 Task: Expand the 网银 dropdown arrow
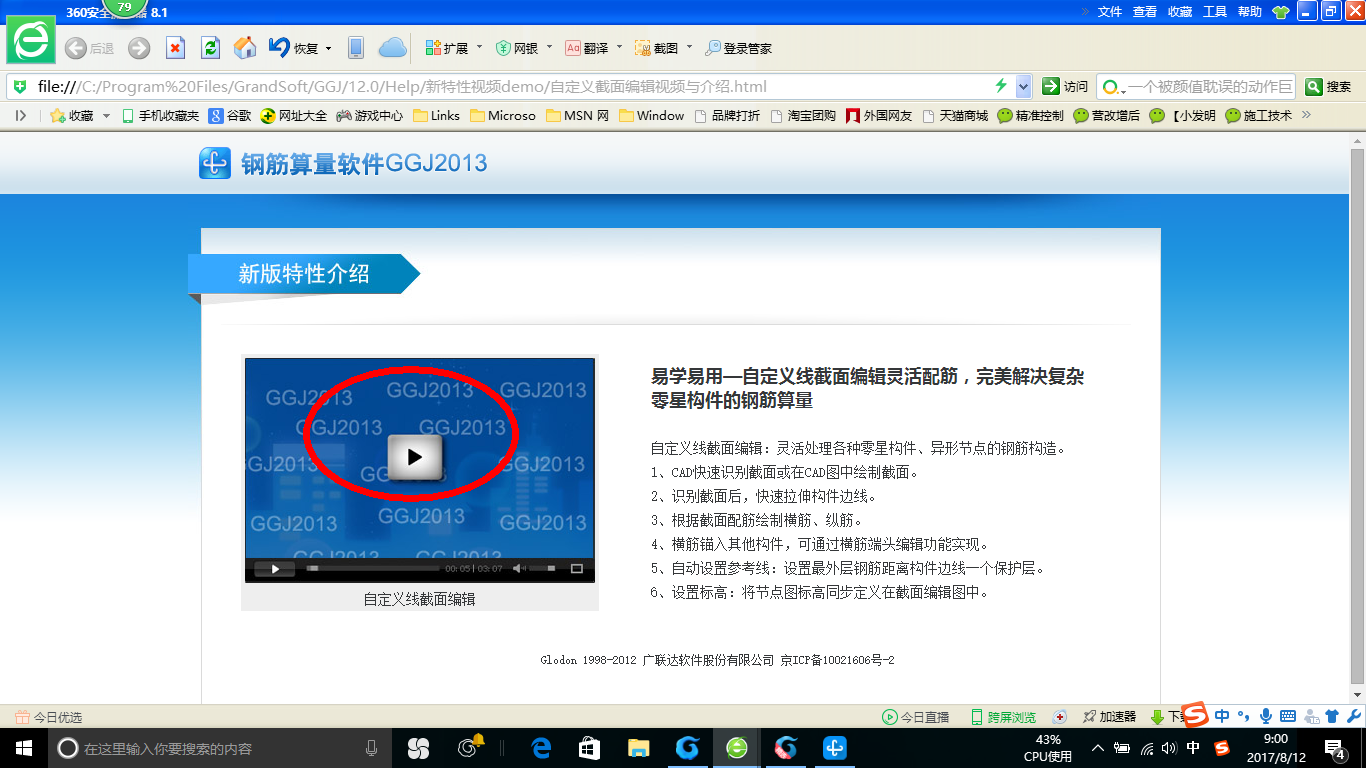coord(549,47)
